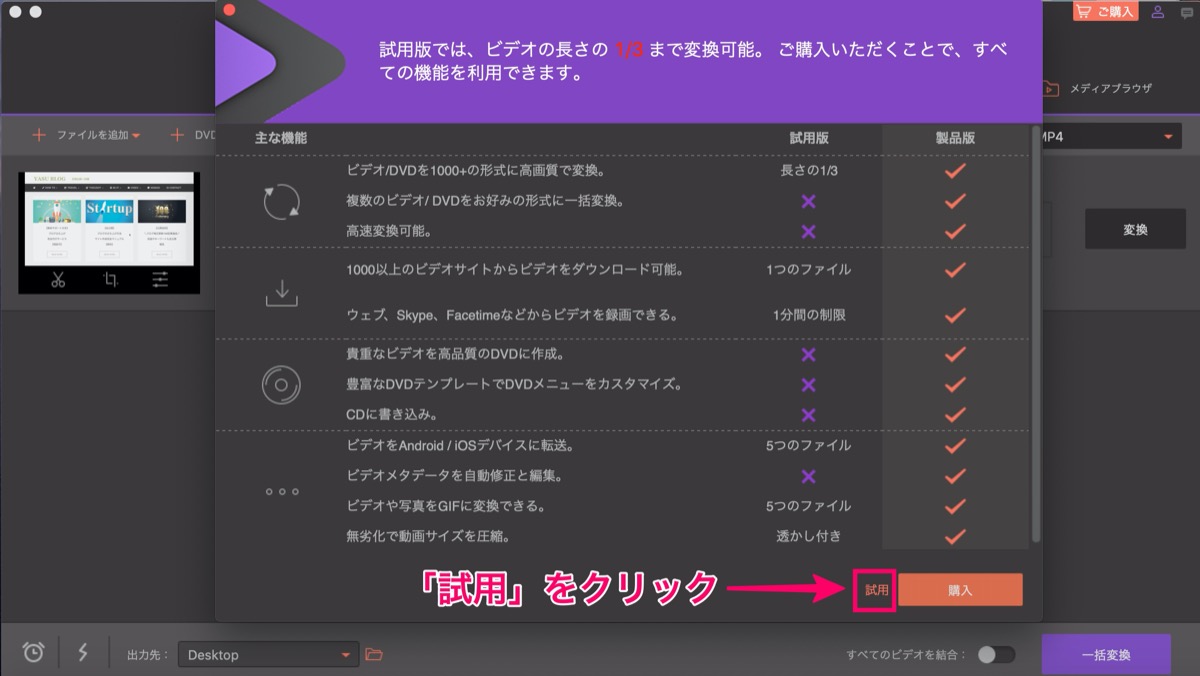Image resolution: width=1200 pixels, height=676 pixels.
Task: Click the checkmark for CDに書き込み row
Action: [x=955, y=414]
